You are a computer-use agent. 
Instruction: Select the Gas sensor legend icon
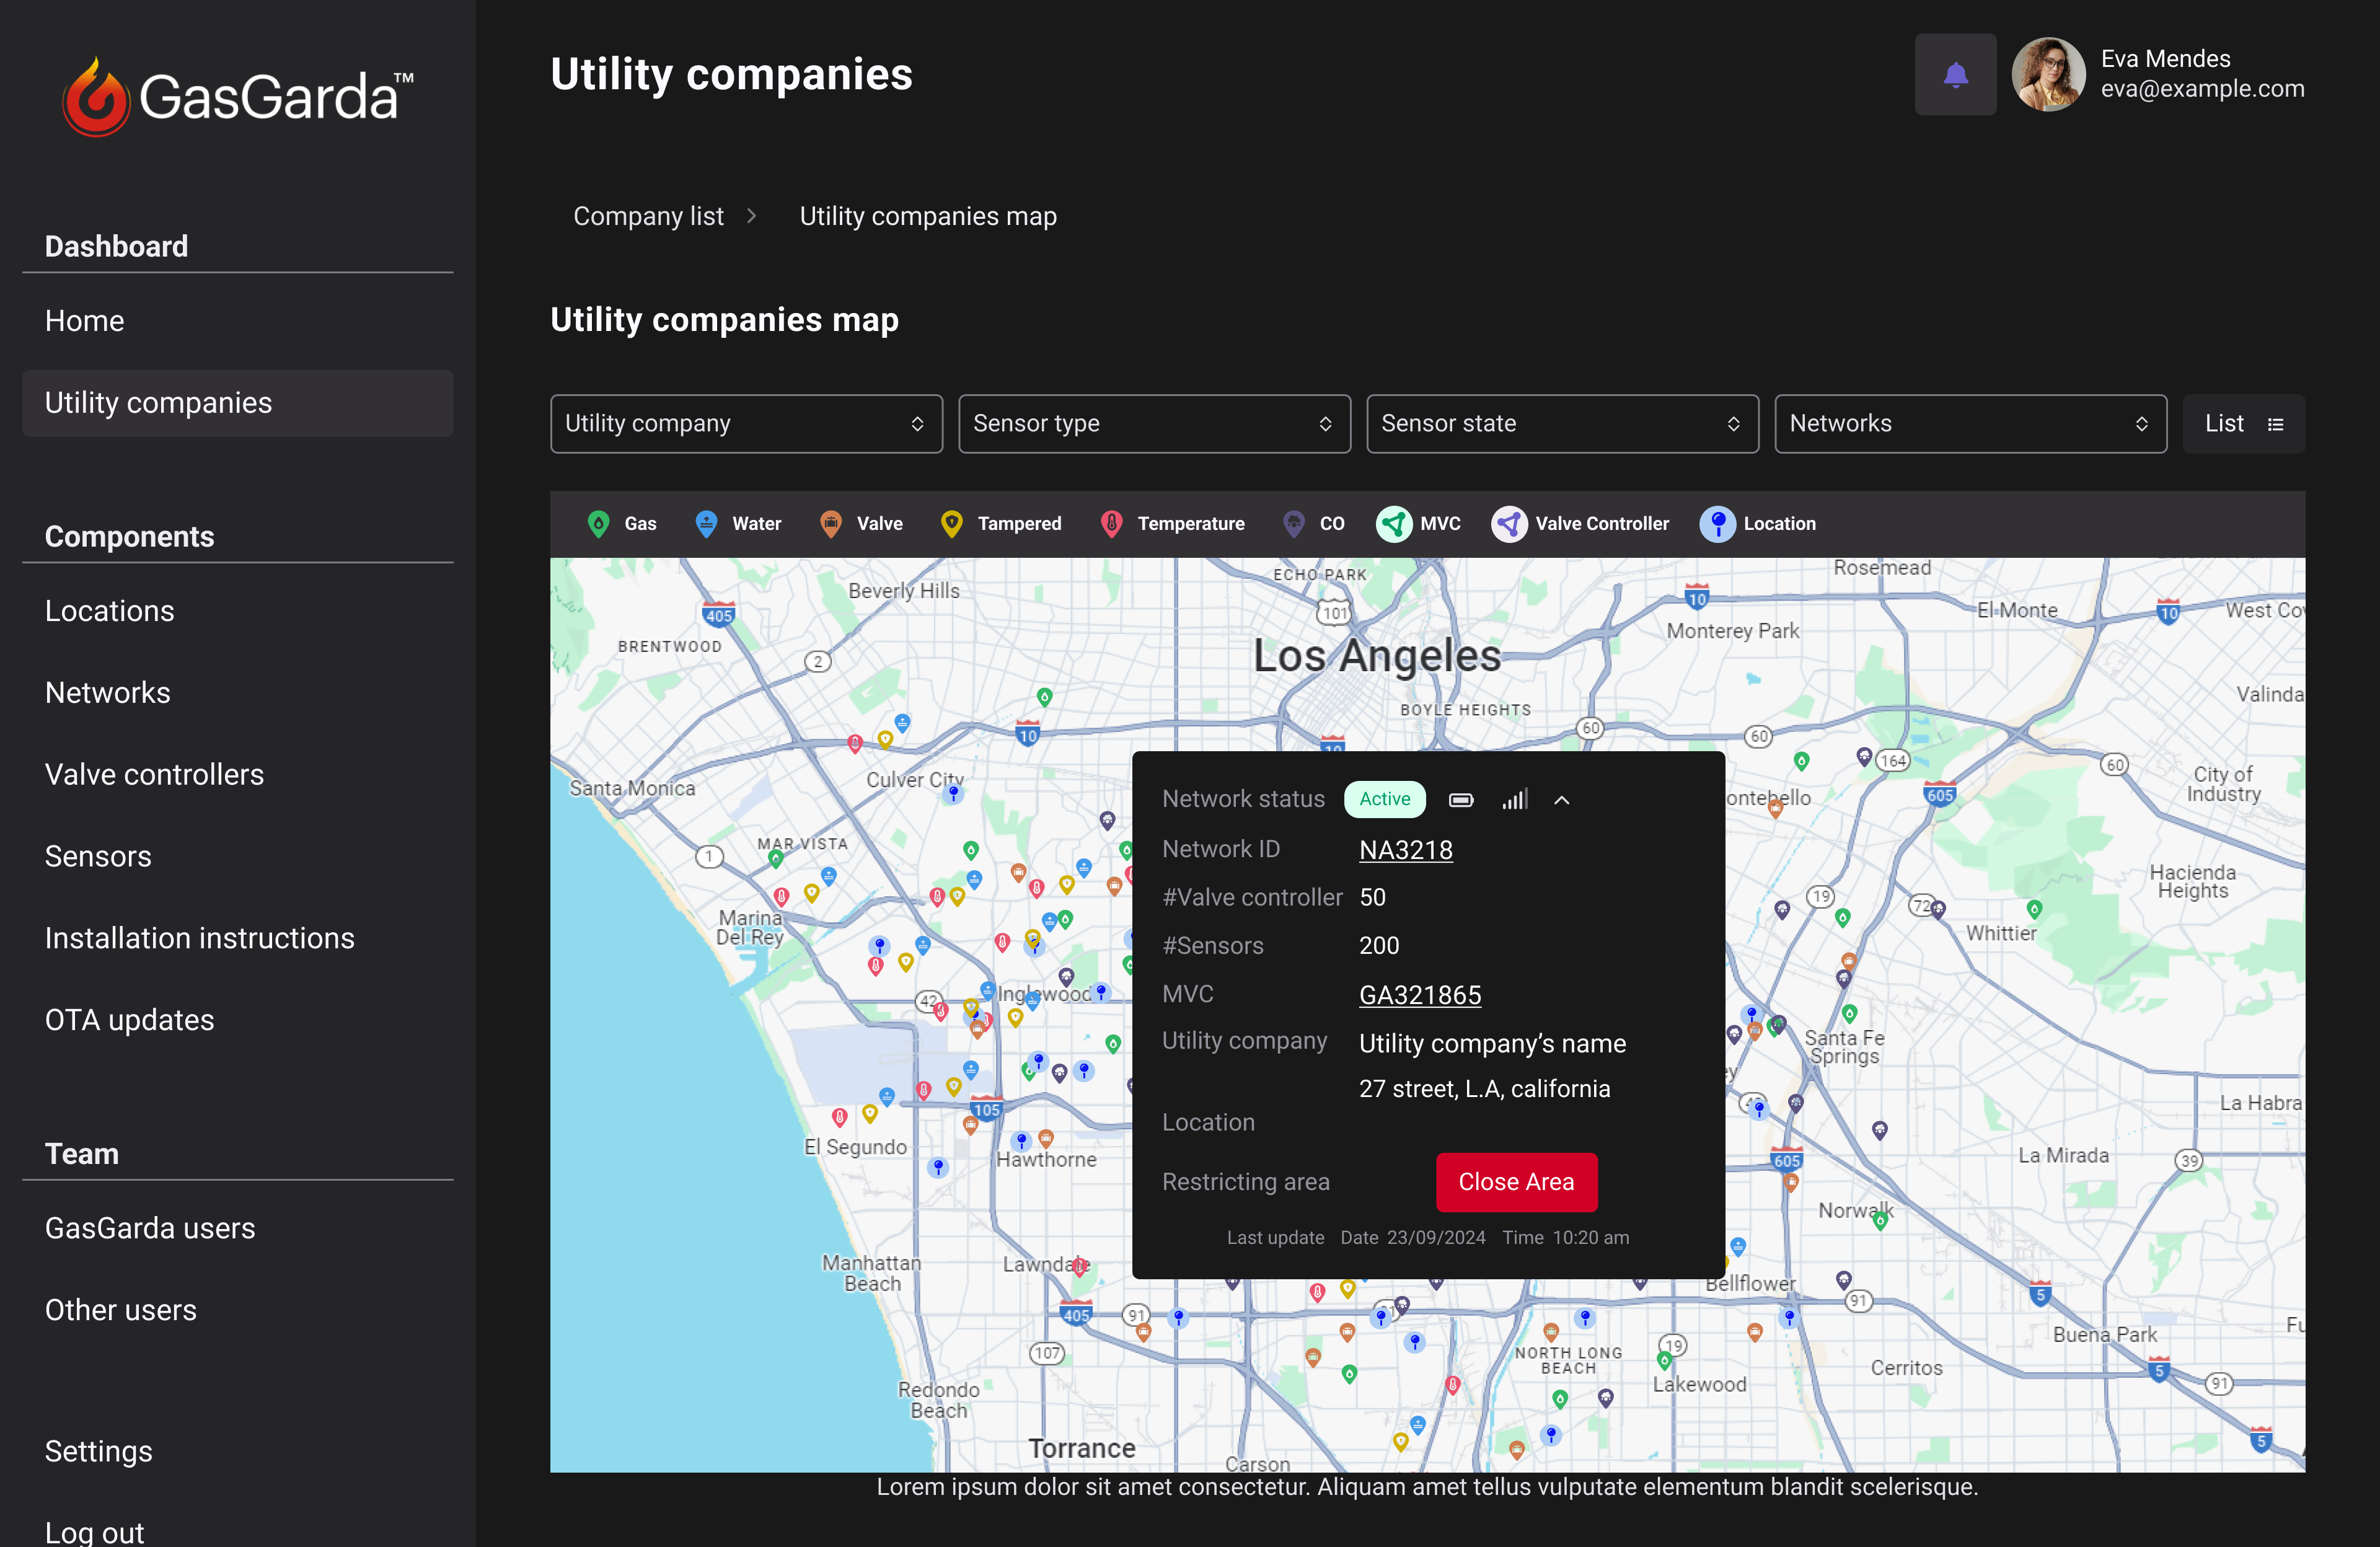[598, 523]
